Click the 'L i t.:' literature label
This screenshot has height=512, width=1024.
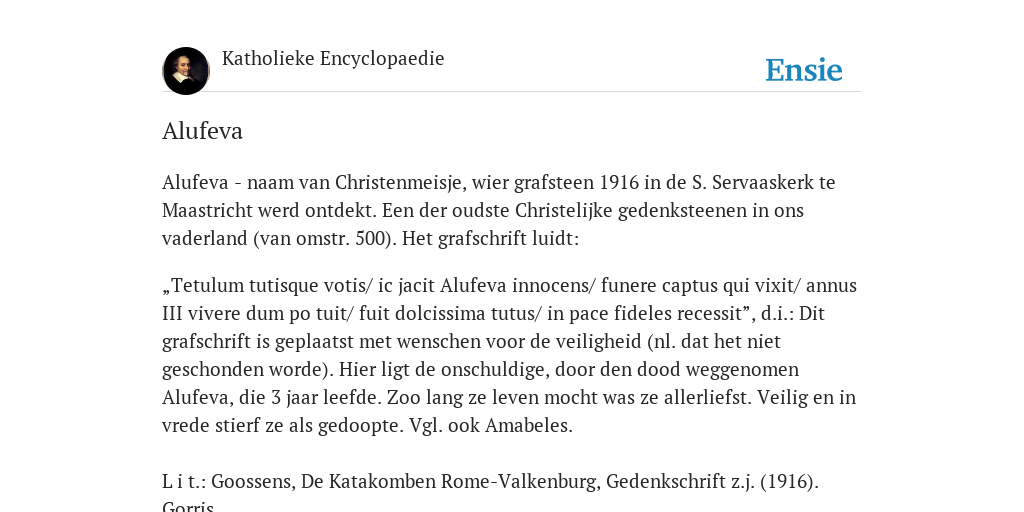[184, 482]
